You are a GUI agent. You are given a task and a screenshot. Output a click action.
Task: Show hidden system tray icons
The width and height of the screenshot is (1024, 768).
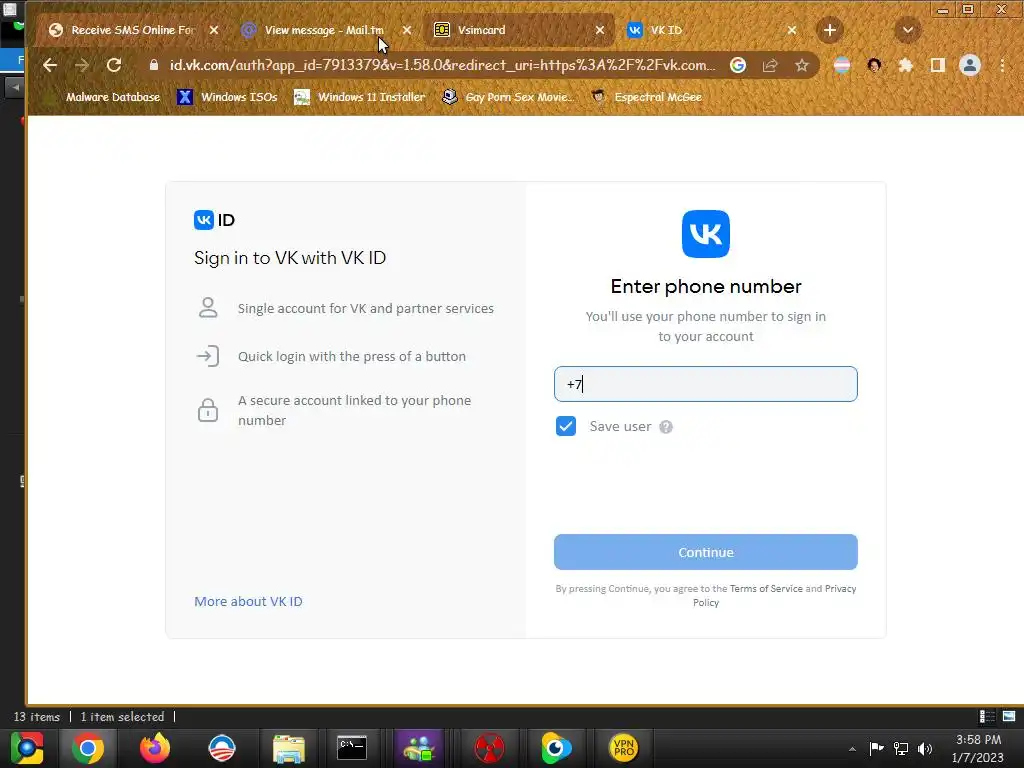pos(852,749)
